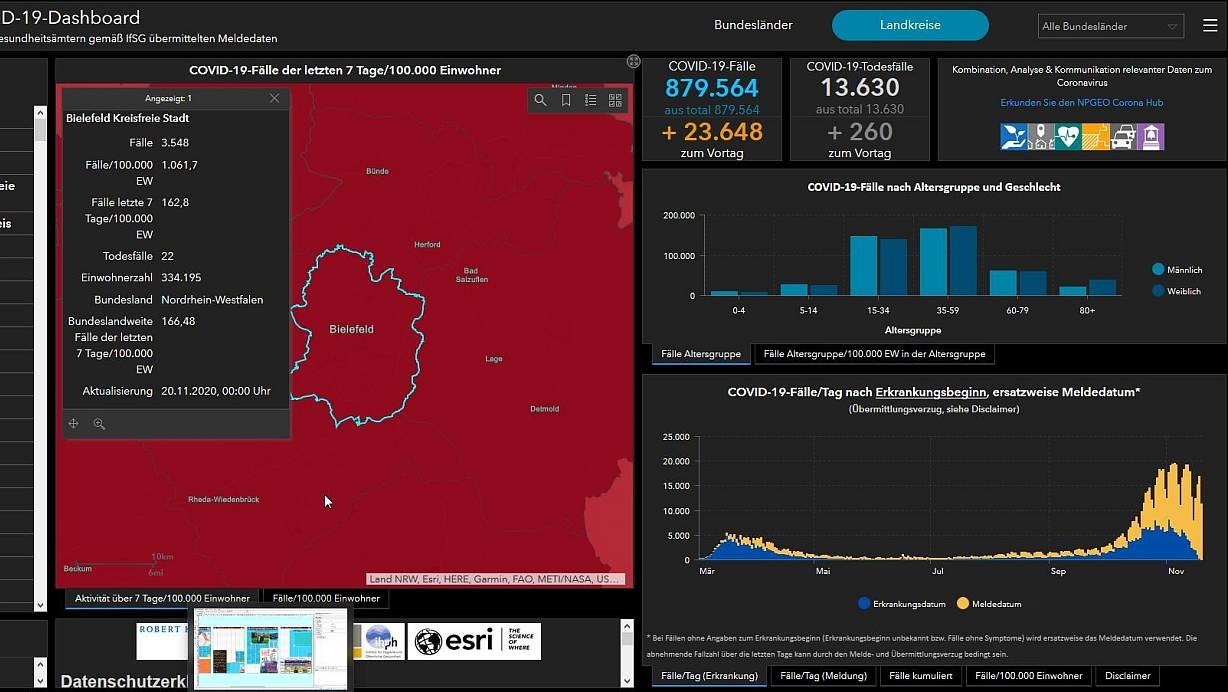
Task: Show the map legend list icon
Action: coord(591,100)
